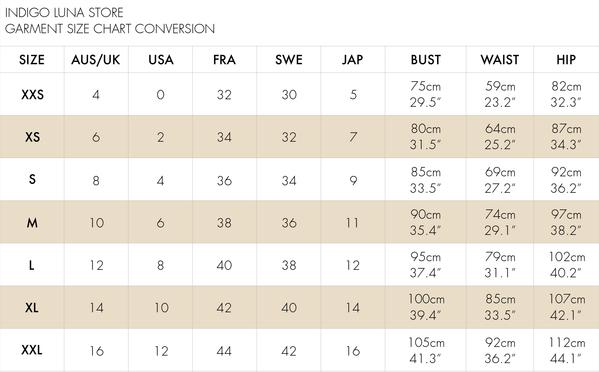
Task: Select the AUS/UK column header
Action: (96, 60)
